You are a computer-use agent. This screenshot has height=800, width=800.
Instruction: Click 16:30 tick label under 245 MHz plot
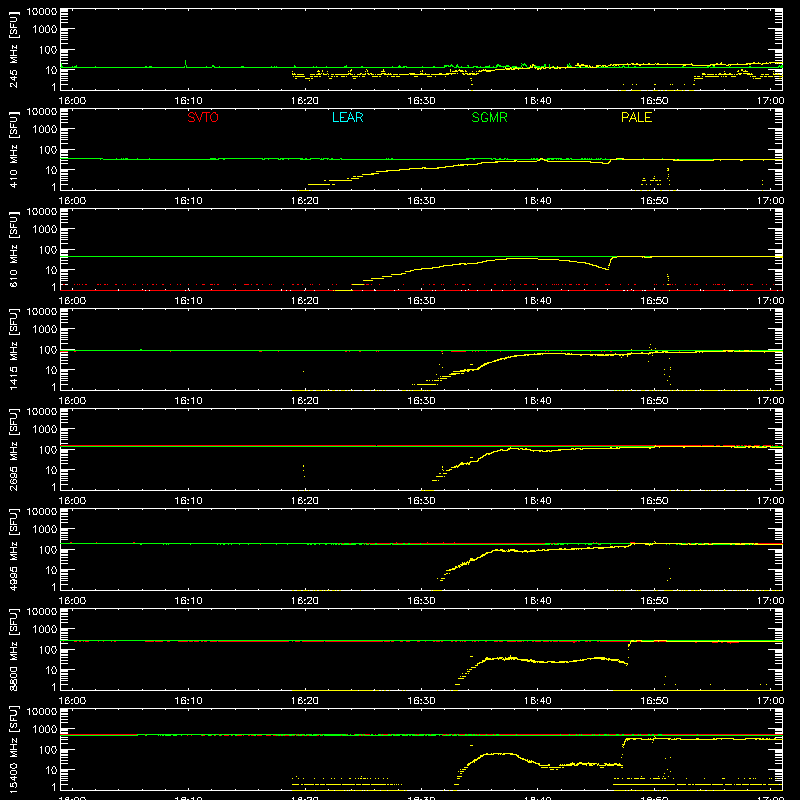point(421,101)
